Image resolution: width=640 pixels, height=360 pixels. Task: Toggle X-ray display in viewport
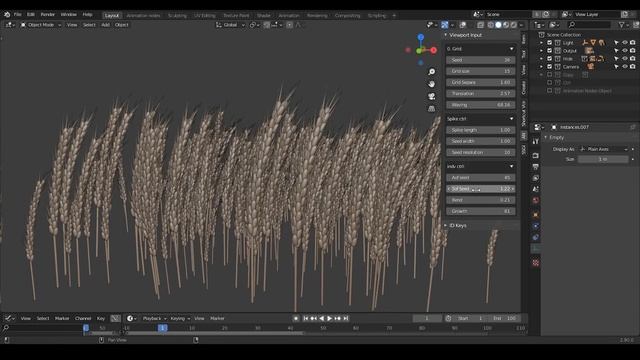[x=480, y=25]
